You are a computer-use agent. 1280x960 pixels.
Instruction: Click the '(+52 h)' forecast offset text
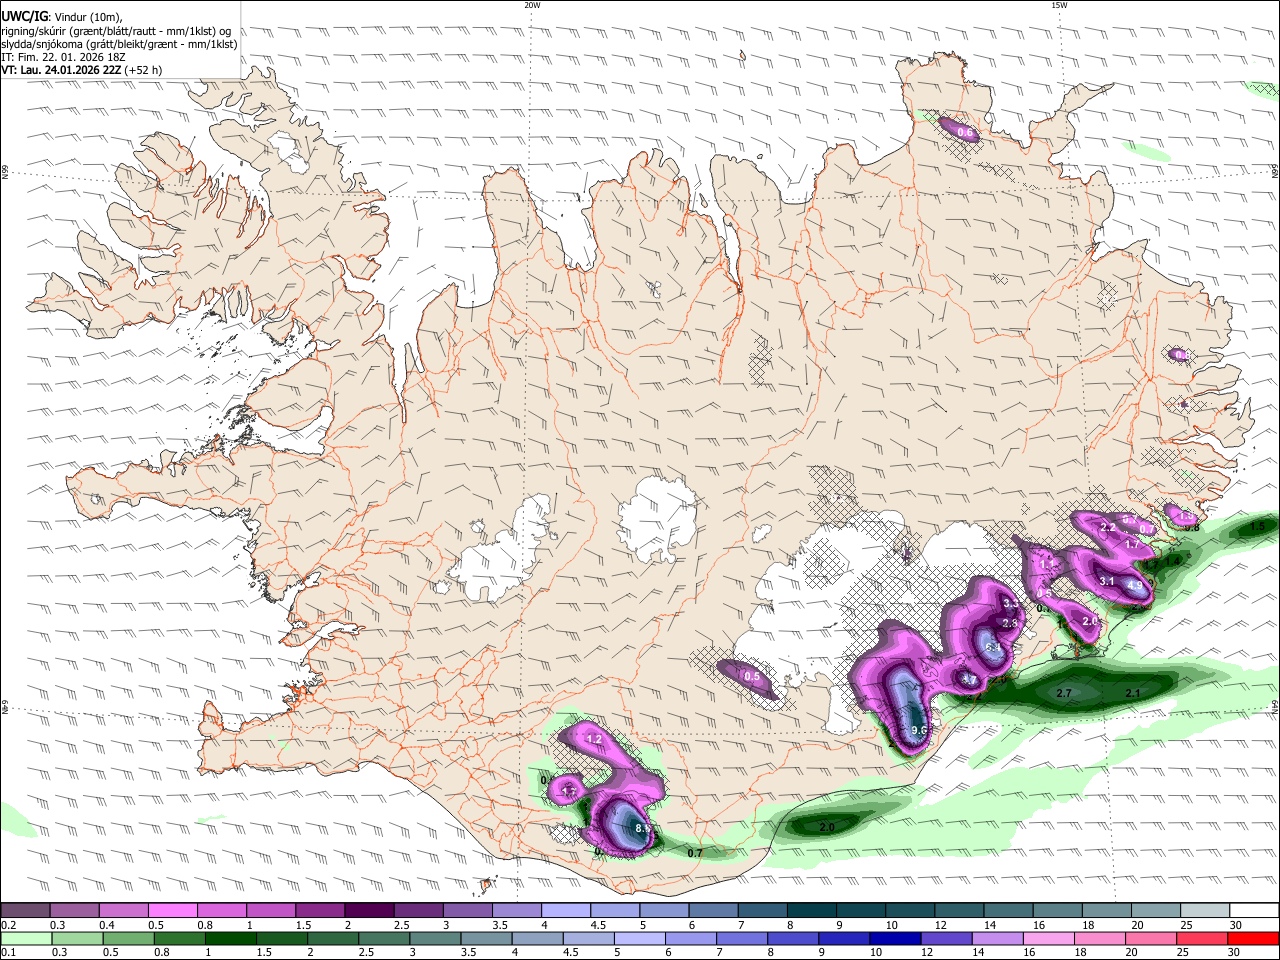pos(145,71)
